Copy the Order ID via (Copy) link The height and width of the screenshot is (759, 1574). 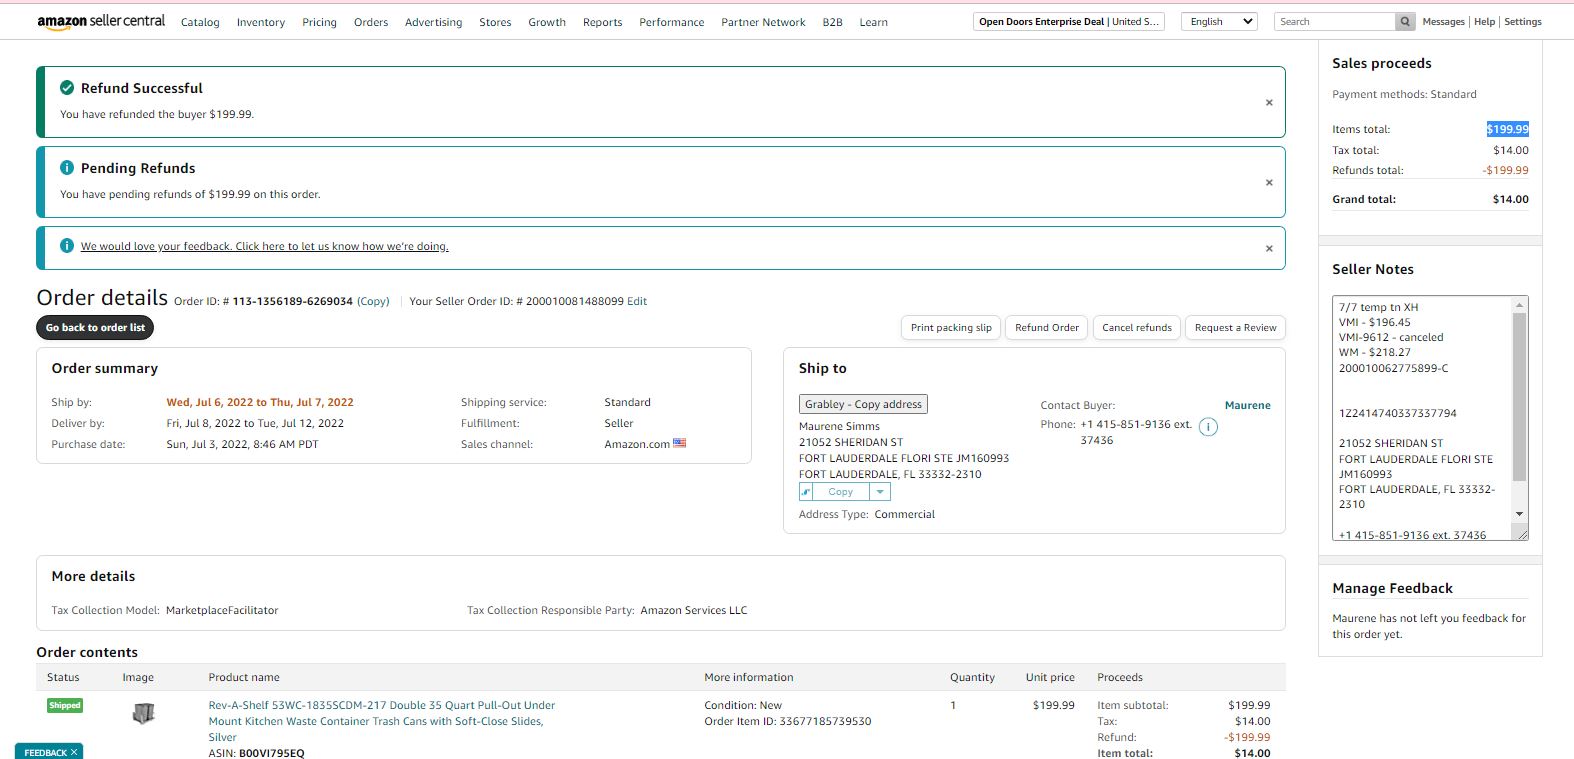click(374, 301)
